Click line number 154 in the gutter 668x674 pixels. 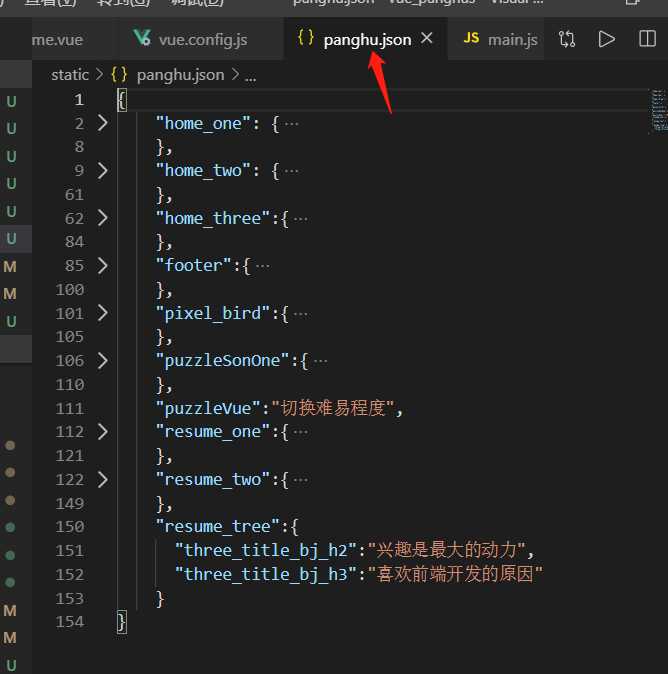click(70, 622)
